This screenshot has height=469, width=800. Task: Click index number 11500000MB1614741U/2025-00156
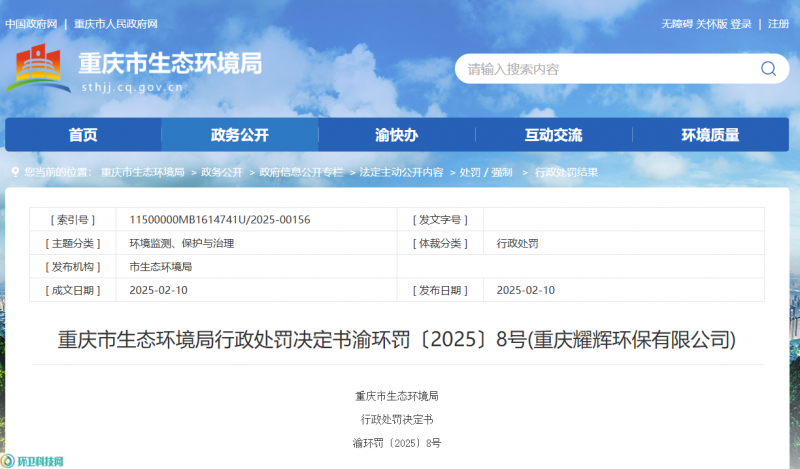[220, 219]
